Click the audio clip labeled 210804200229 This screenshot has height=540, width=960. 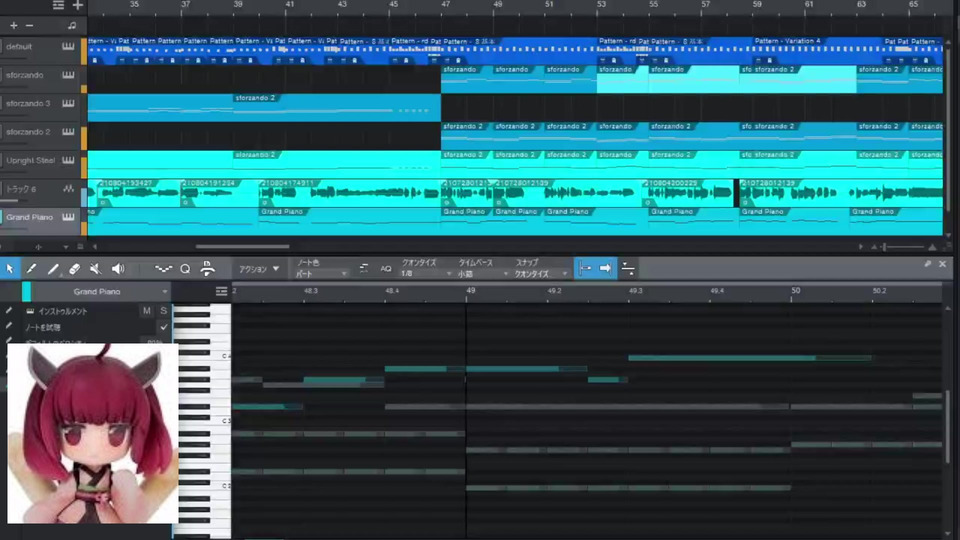(x=687, y=193)
